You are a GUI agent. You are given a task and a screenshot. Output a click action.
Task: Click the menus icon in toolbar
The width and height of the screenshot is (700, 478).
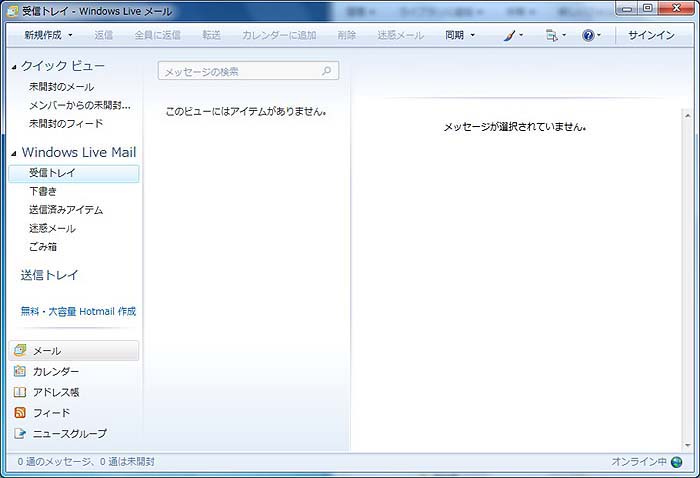click(x=551, y=35)
